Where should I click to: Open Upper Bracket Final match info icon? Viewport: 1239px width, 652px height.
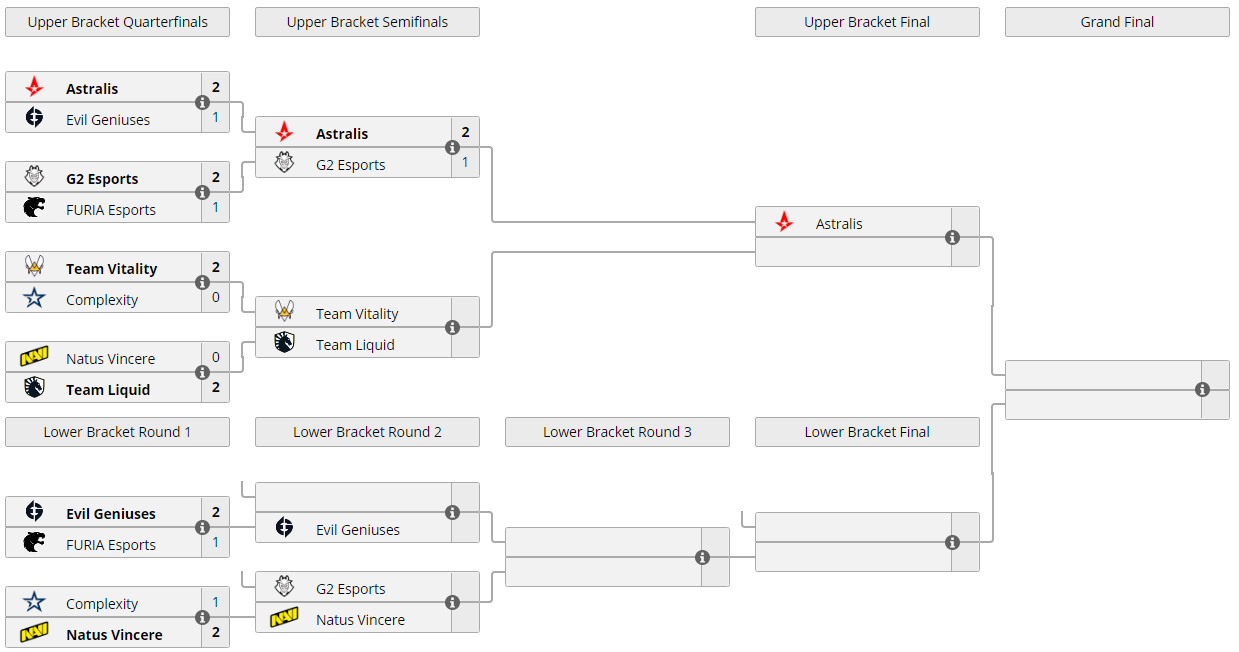952,238
